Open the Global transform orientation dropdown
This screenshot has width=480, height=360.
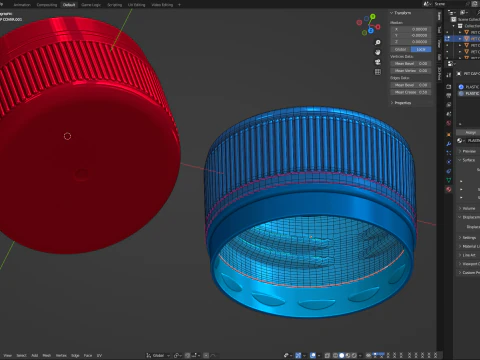158,355
